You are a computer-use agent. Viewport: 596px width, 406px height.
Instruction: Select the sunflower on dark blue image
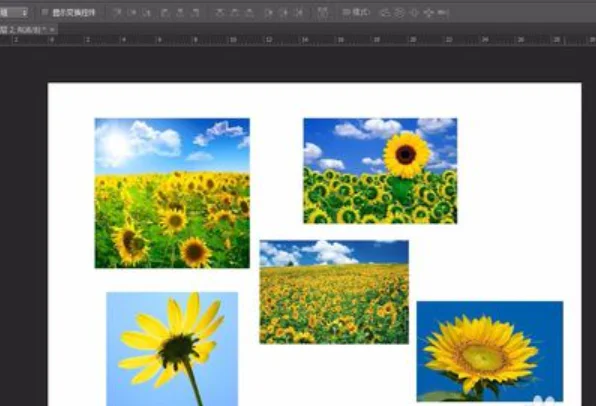[x=490, y=351]
